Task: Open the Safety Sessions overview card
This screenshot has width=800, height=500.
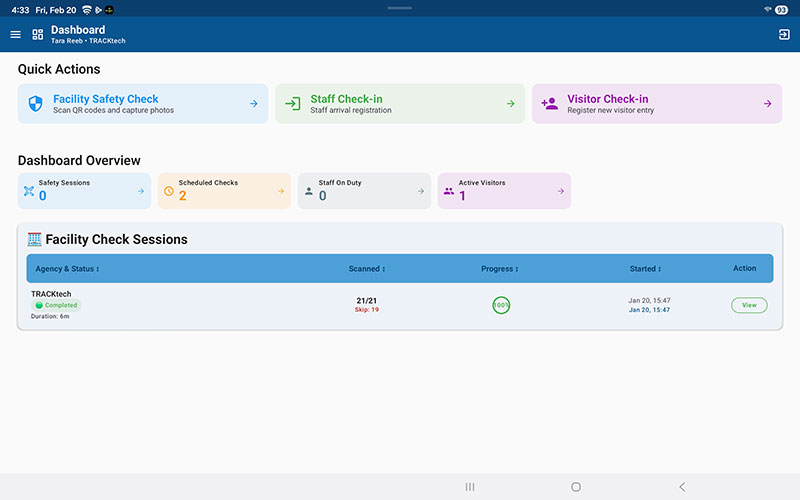Action: [84, 190]
